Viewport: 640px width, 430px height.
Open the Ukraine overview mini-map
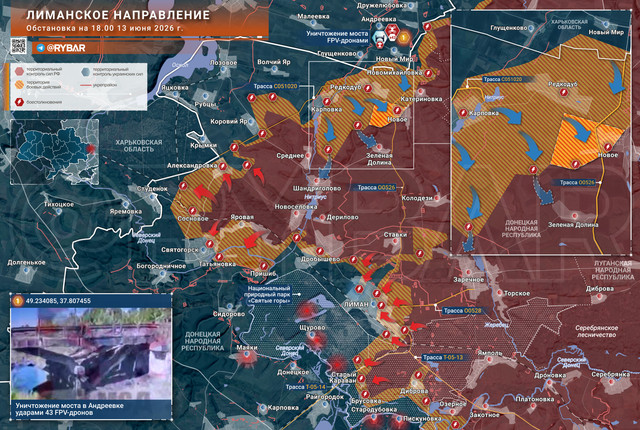(x=55, y=152)
